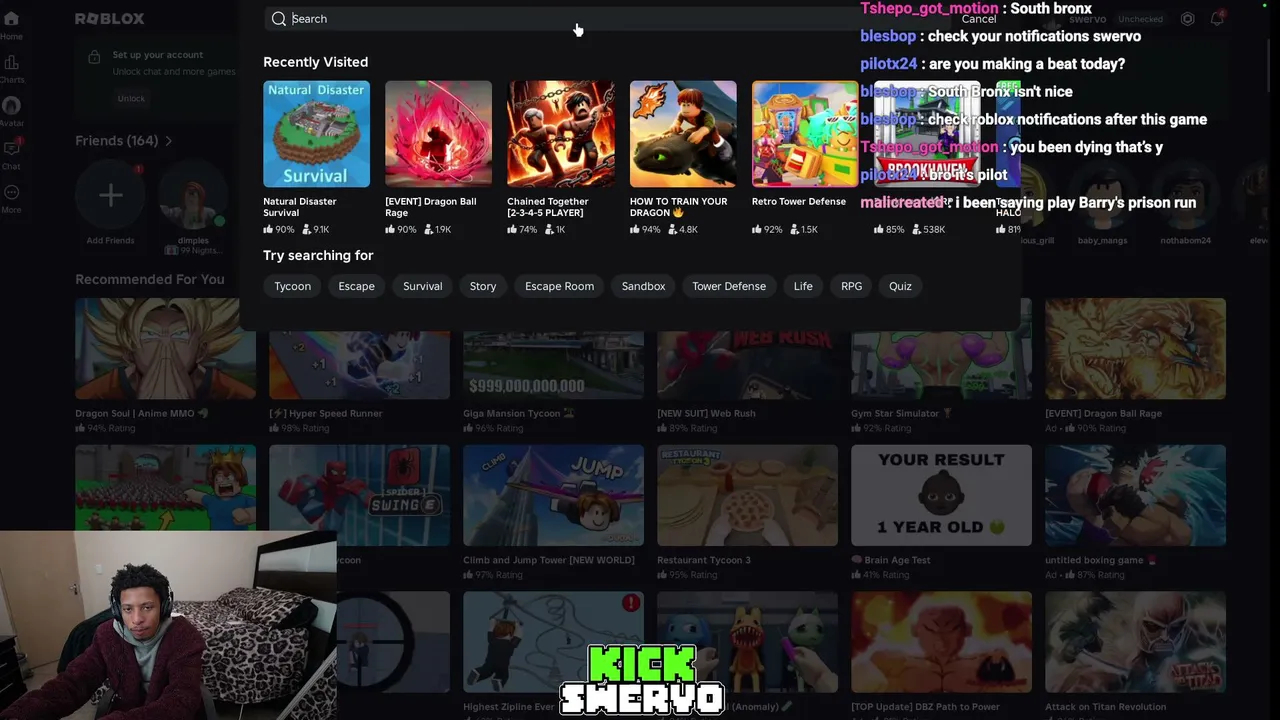Open the Hyper Speed Runner thumbnail
This screenshot has width=1280, height=720.
(359, 349)
